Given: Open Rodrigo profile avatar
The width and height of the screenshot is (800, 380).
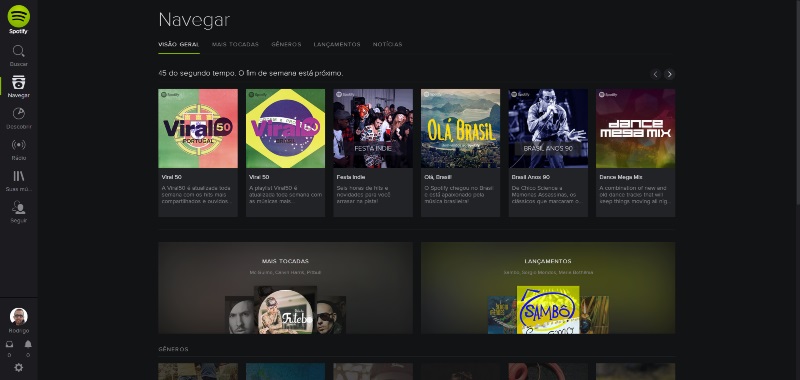Looking at the screenshot, I should click(18, 316).
